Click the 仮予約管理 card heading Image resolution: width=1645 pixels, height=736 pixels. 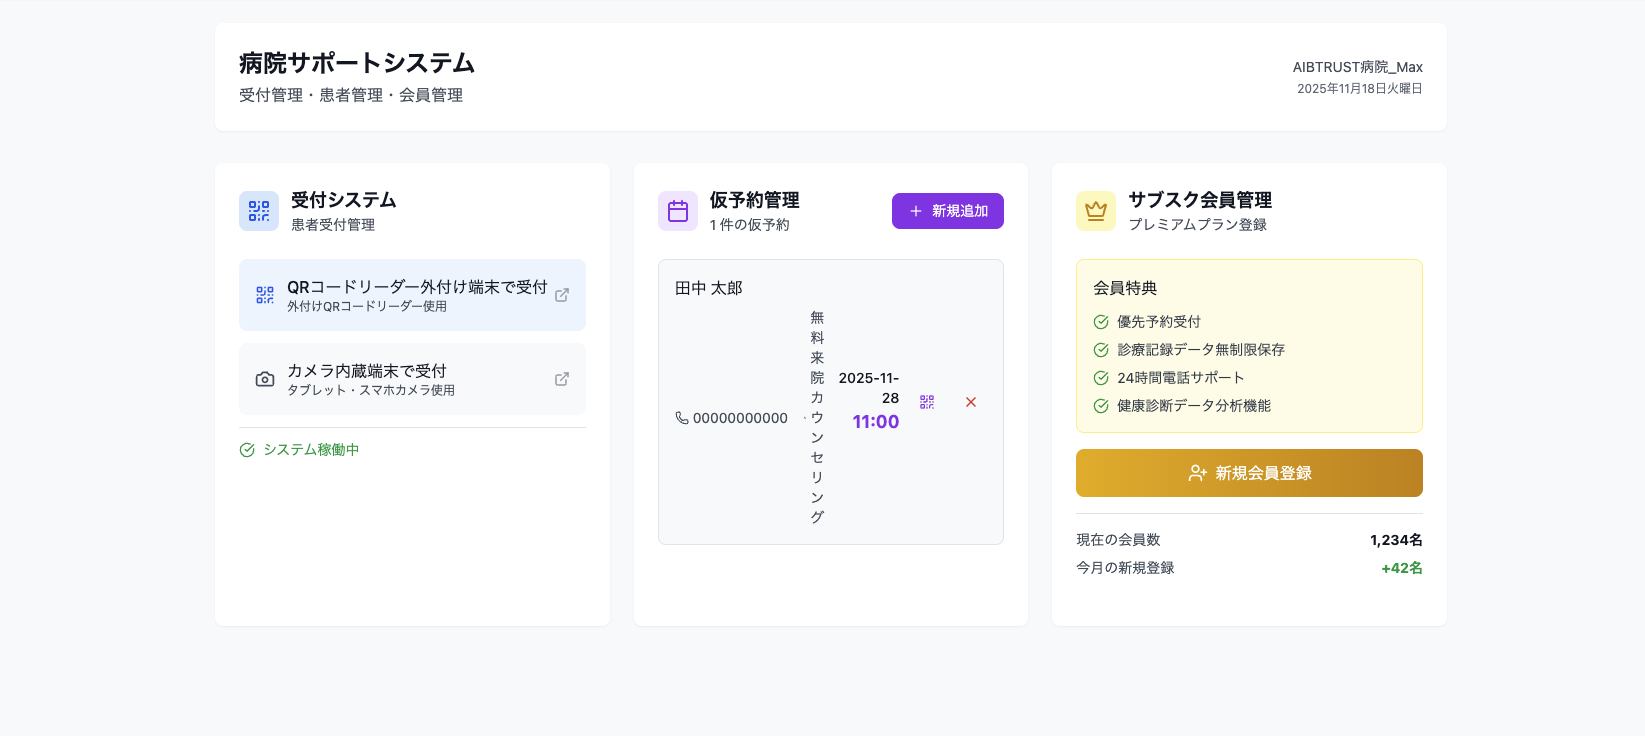coord(755,200)
